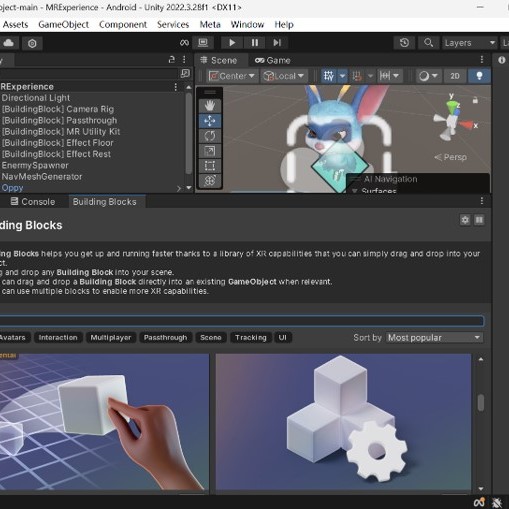This screenshot has width=509, height=509.
Task: Open the Scene view three-dot menu
Action: (x=482, y=60)
